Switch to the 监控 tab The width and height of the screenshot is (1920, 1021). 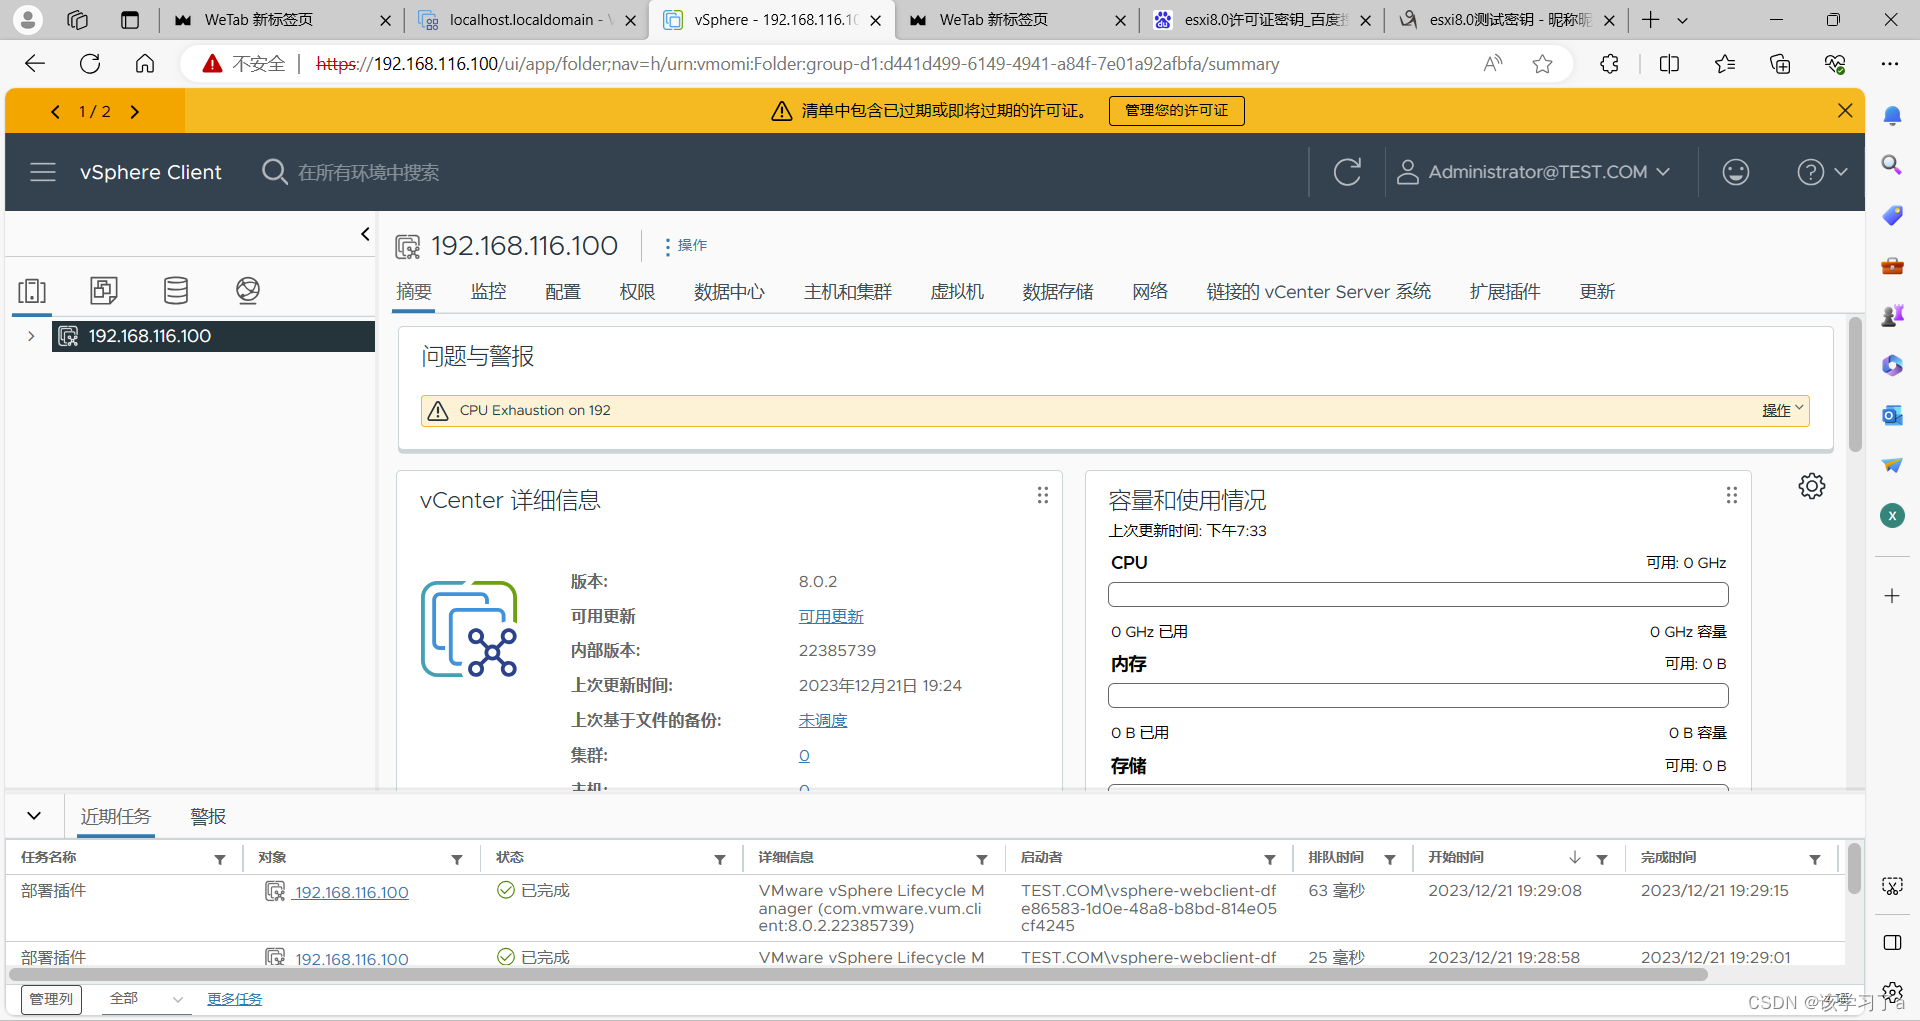(x=488, y=292)
